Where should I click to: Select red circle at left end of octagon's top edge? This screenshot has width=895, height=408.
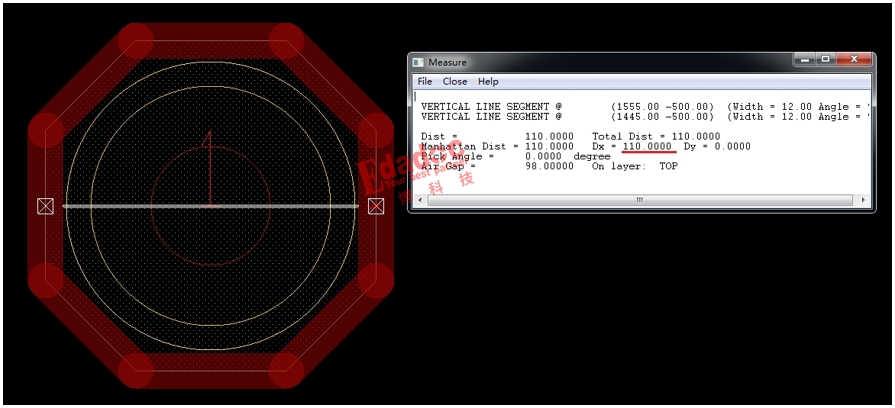(x=135, y=40)
